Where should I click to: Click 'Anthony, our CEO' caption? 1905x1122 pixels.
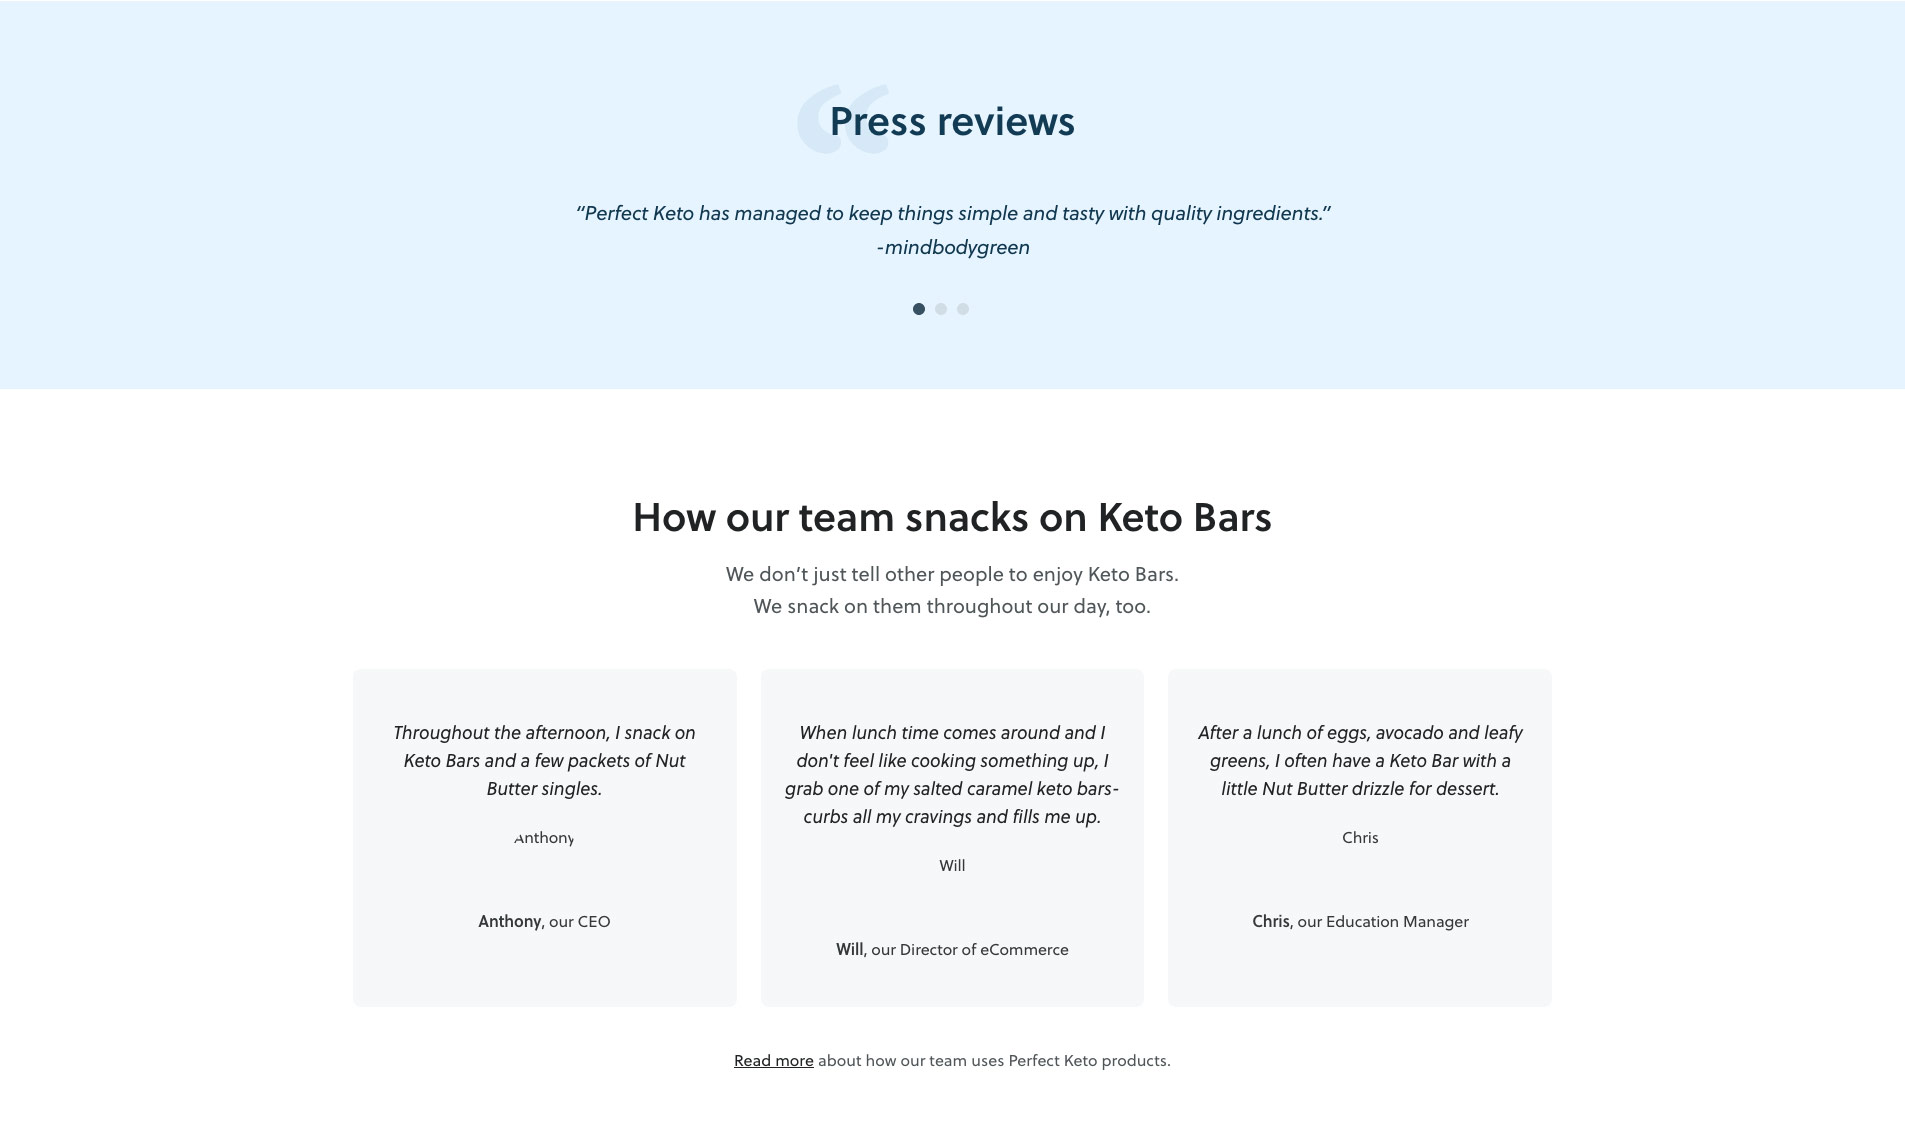(x=544, y=922)
